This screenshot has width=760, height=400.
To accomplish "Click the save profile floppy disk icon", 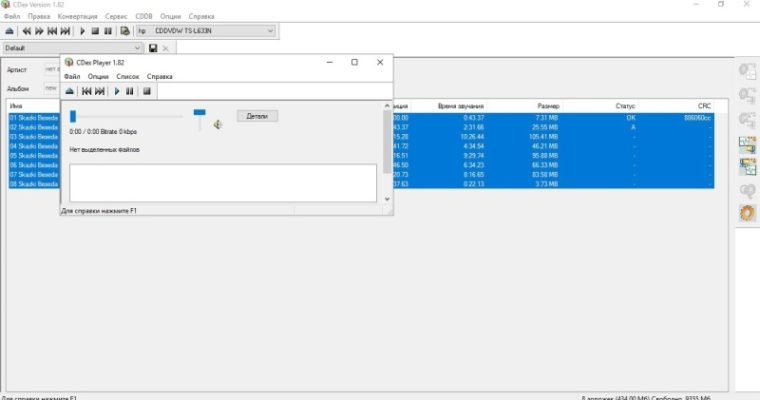I will pyautogui.click(x=152, y=48).
